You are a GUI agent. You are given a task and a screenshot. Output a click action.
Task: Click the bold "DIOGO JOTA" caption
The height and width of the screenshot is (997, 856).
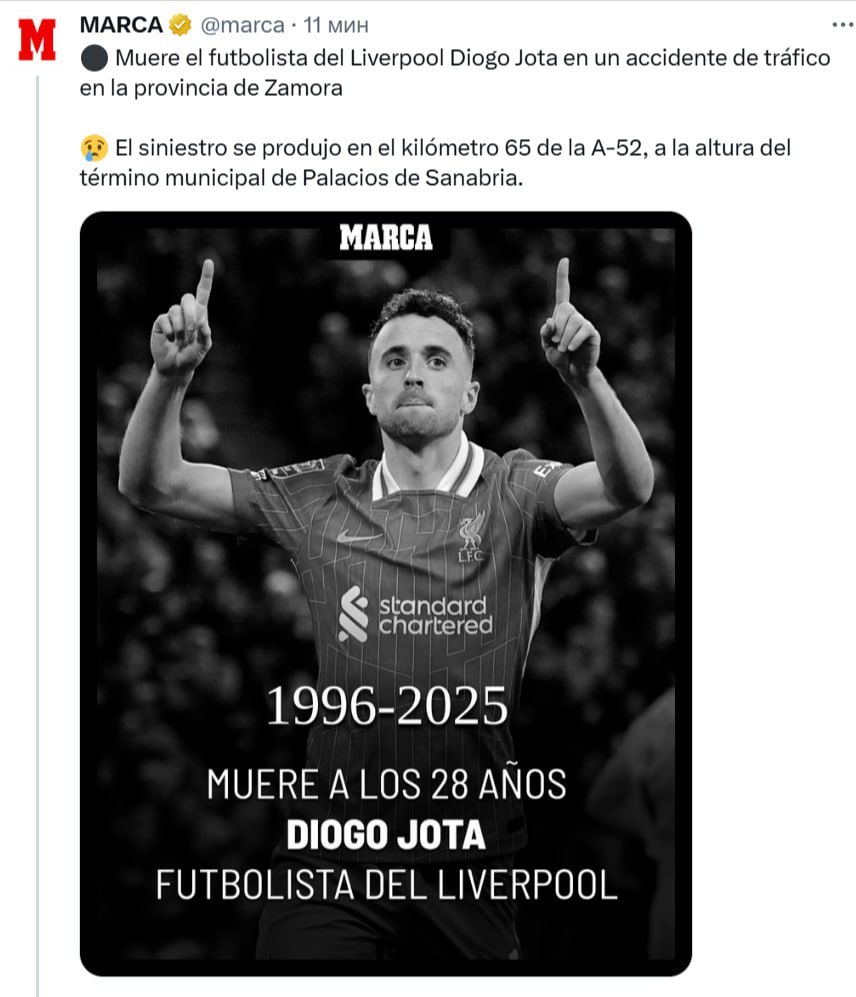click(386, 835)
